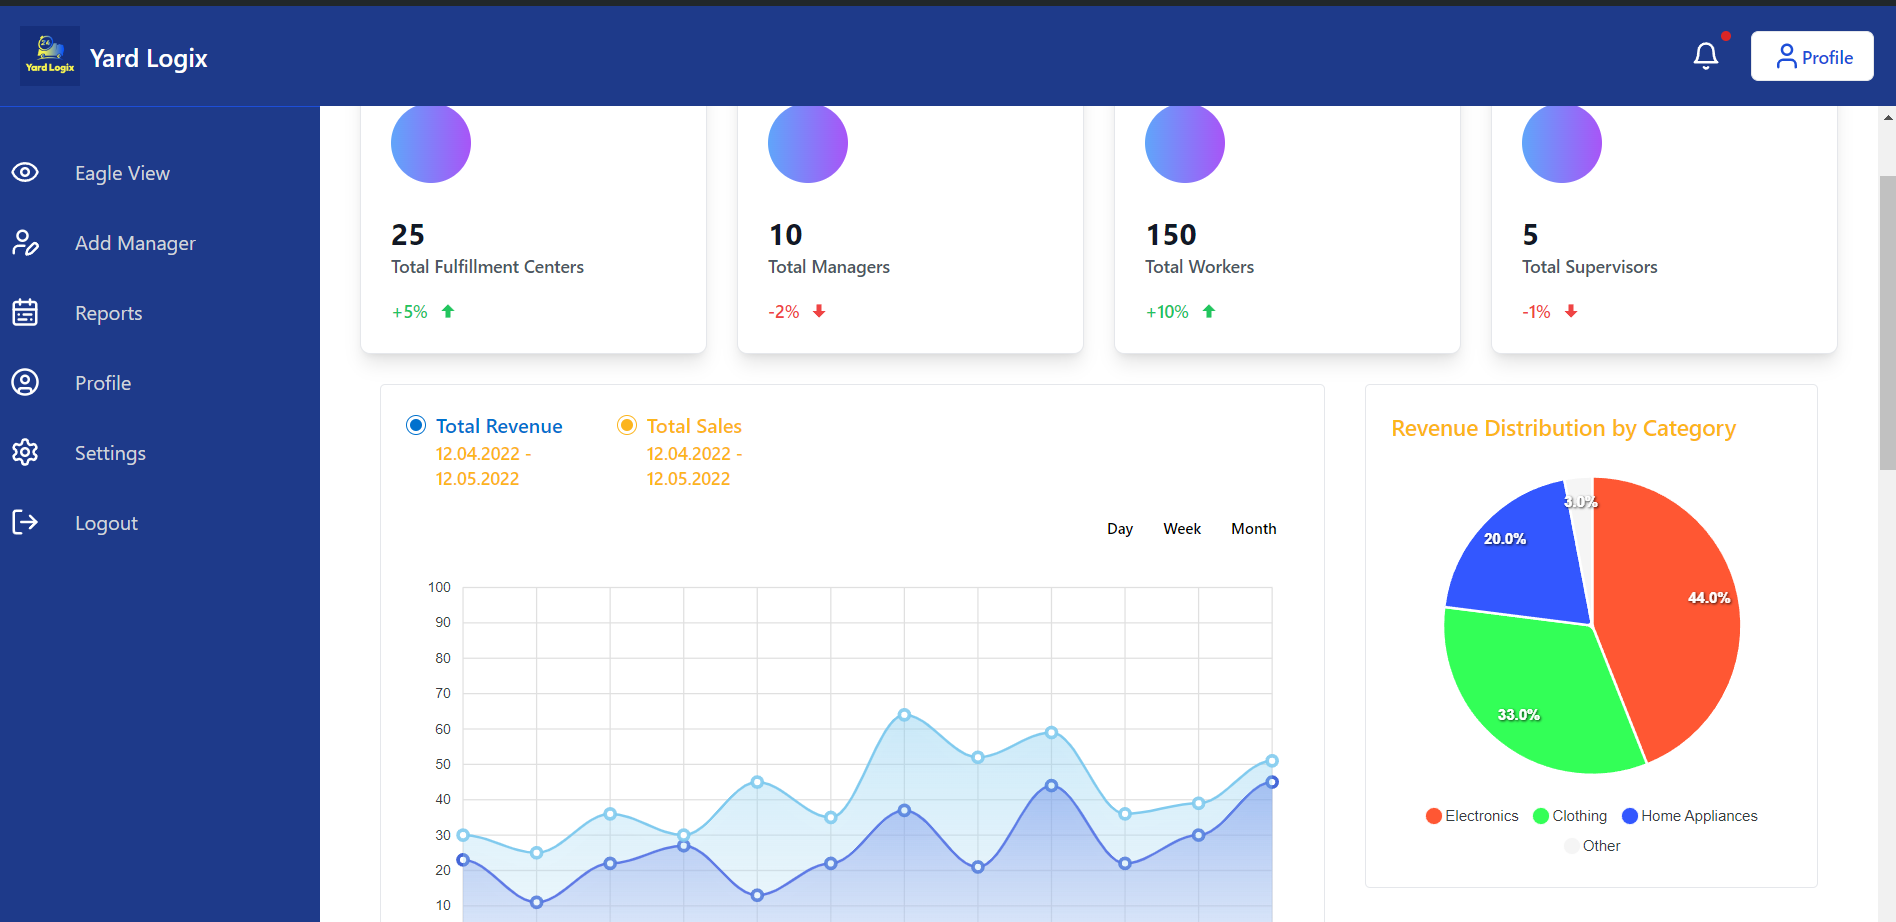Open the notification bell
The height and width of the screenshot is (922, 1896).
pyautogui.click(x=1706, y=56)
